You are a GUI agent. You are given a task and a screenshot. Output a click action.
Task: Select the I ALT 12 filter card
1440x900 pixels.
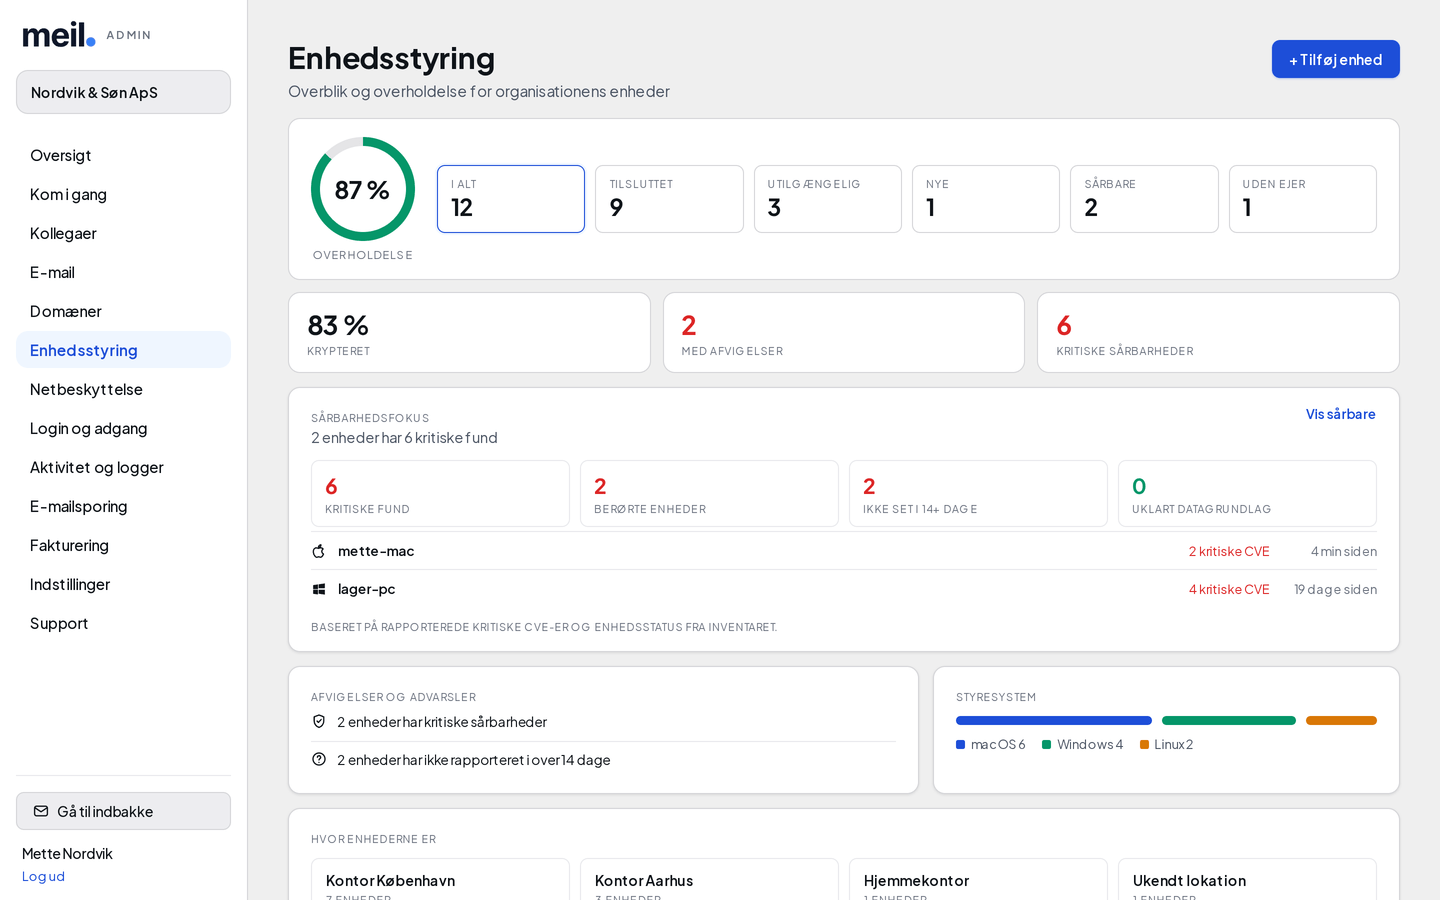coord(511,199)
